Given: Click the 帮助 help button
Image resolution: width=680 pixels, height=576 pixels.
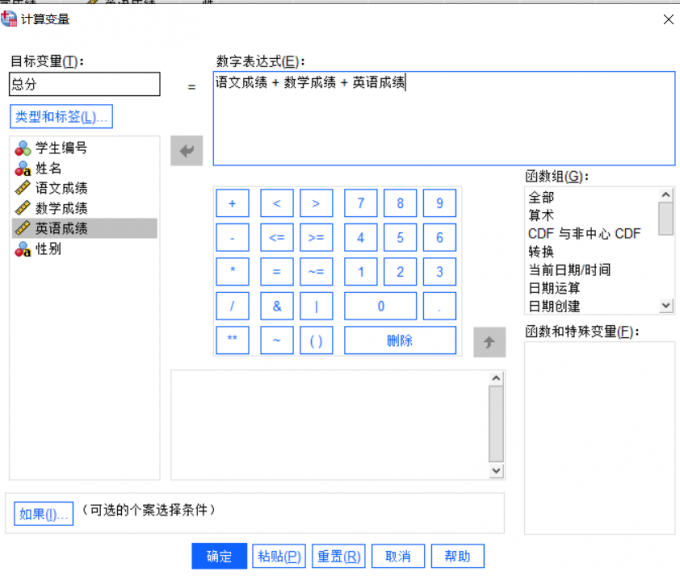Looking at the screenshot, I should click(x=458, y=556).
